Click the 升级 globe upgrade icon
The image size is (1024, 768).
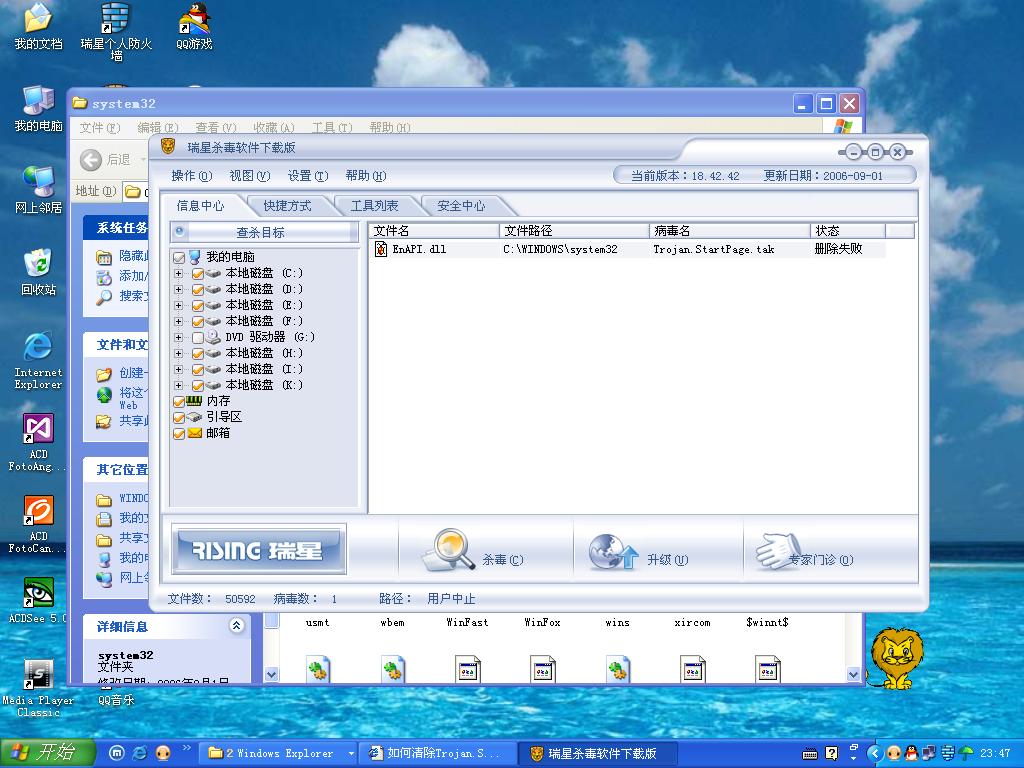click(612, 551)
